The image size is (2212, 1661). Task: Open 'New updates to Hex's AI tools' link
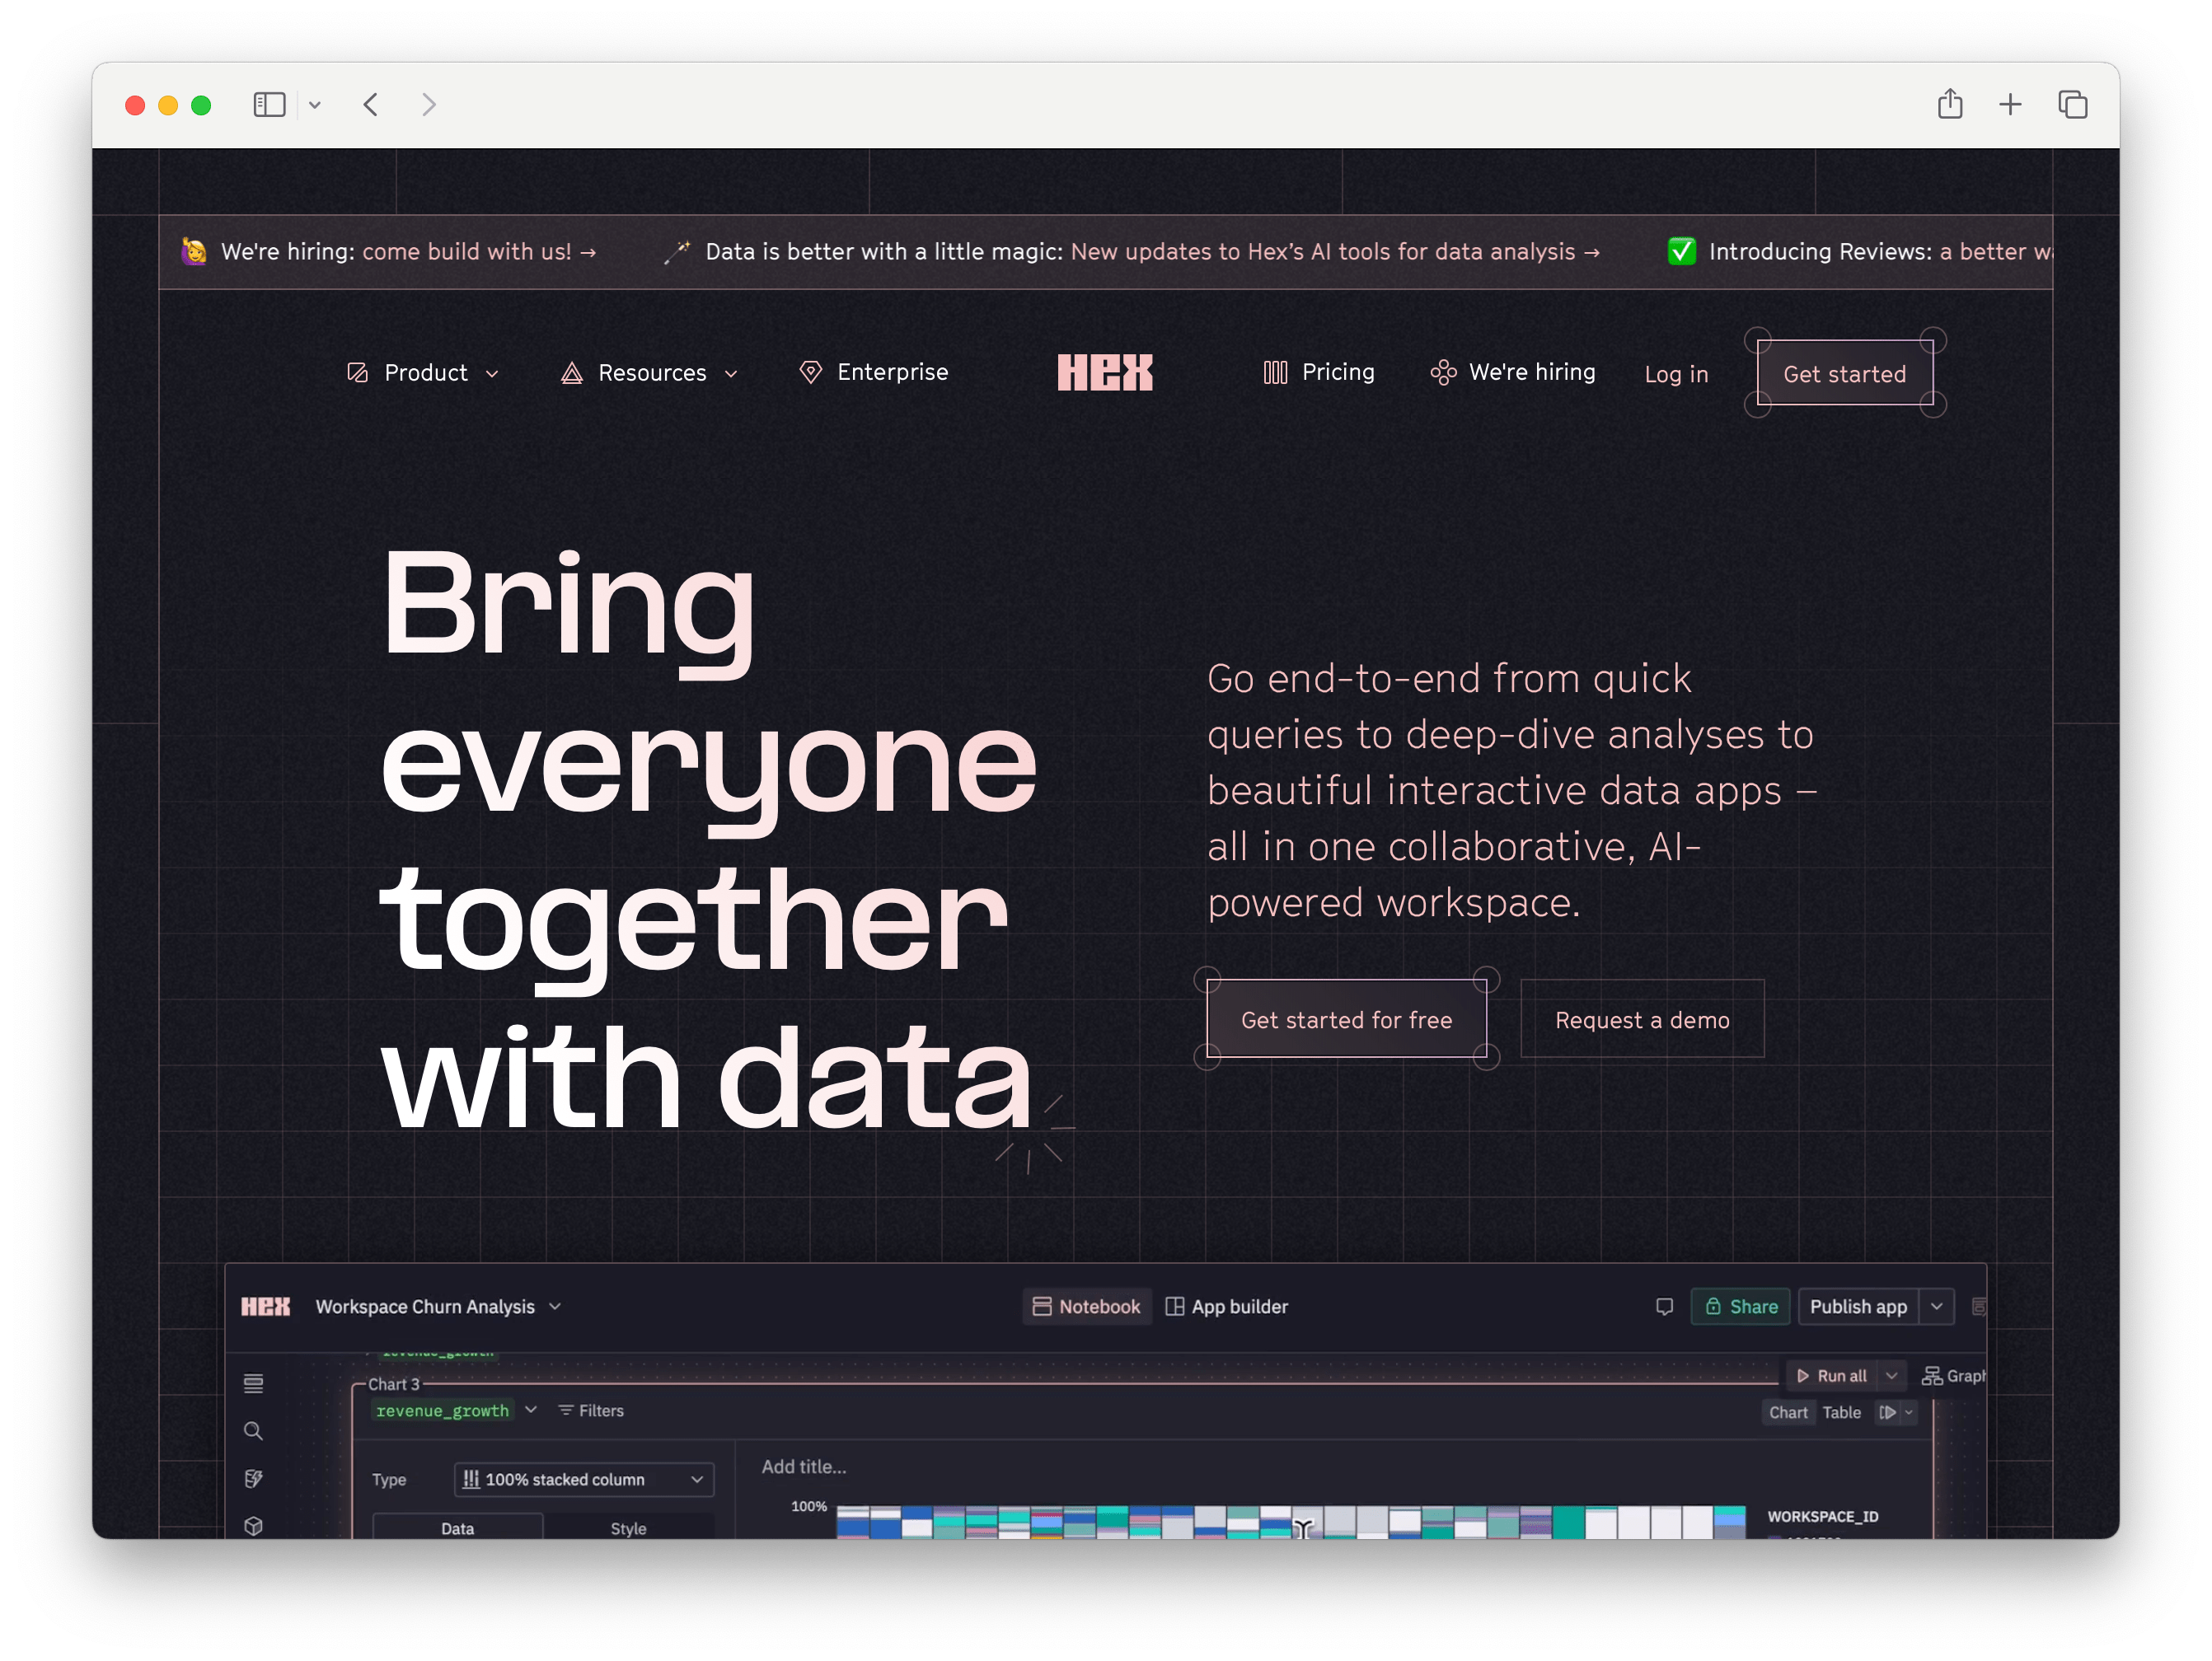tap(1335, 252)
